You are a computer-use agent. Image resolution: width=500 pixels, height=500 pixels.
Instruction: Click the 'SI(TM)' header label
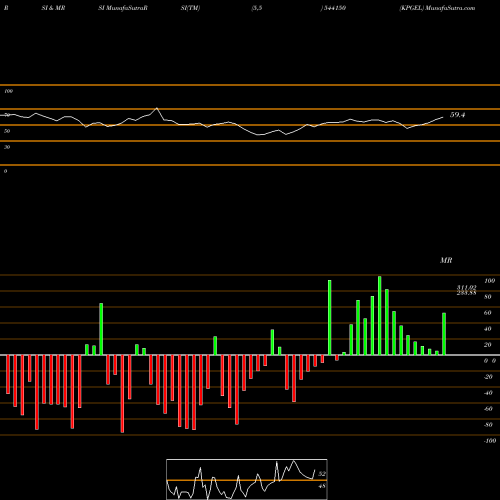click(x=191, y=8)
